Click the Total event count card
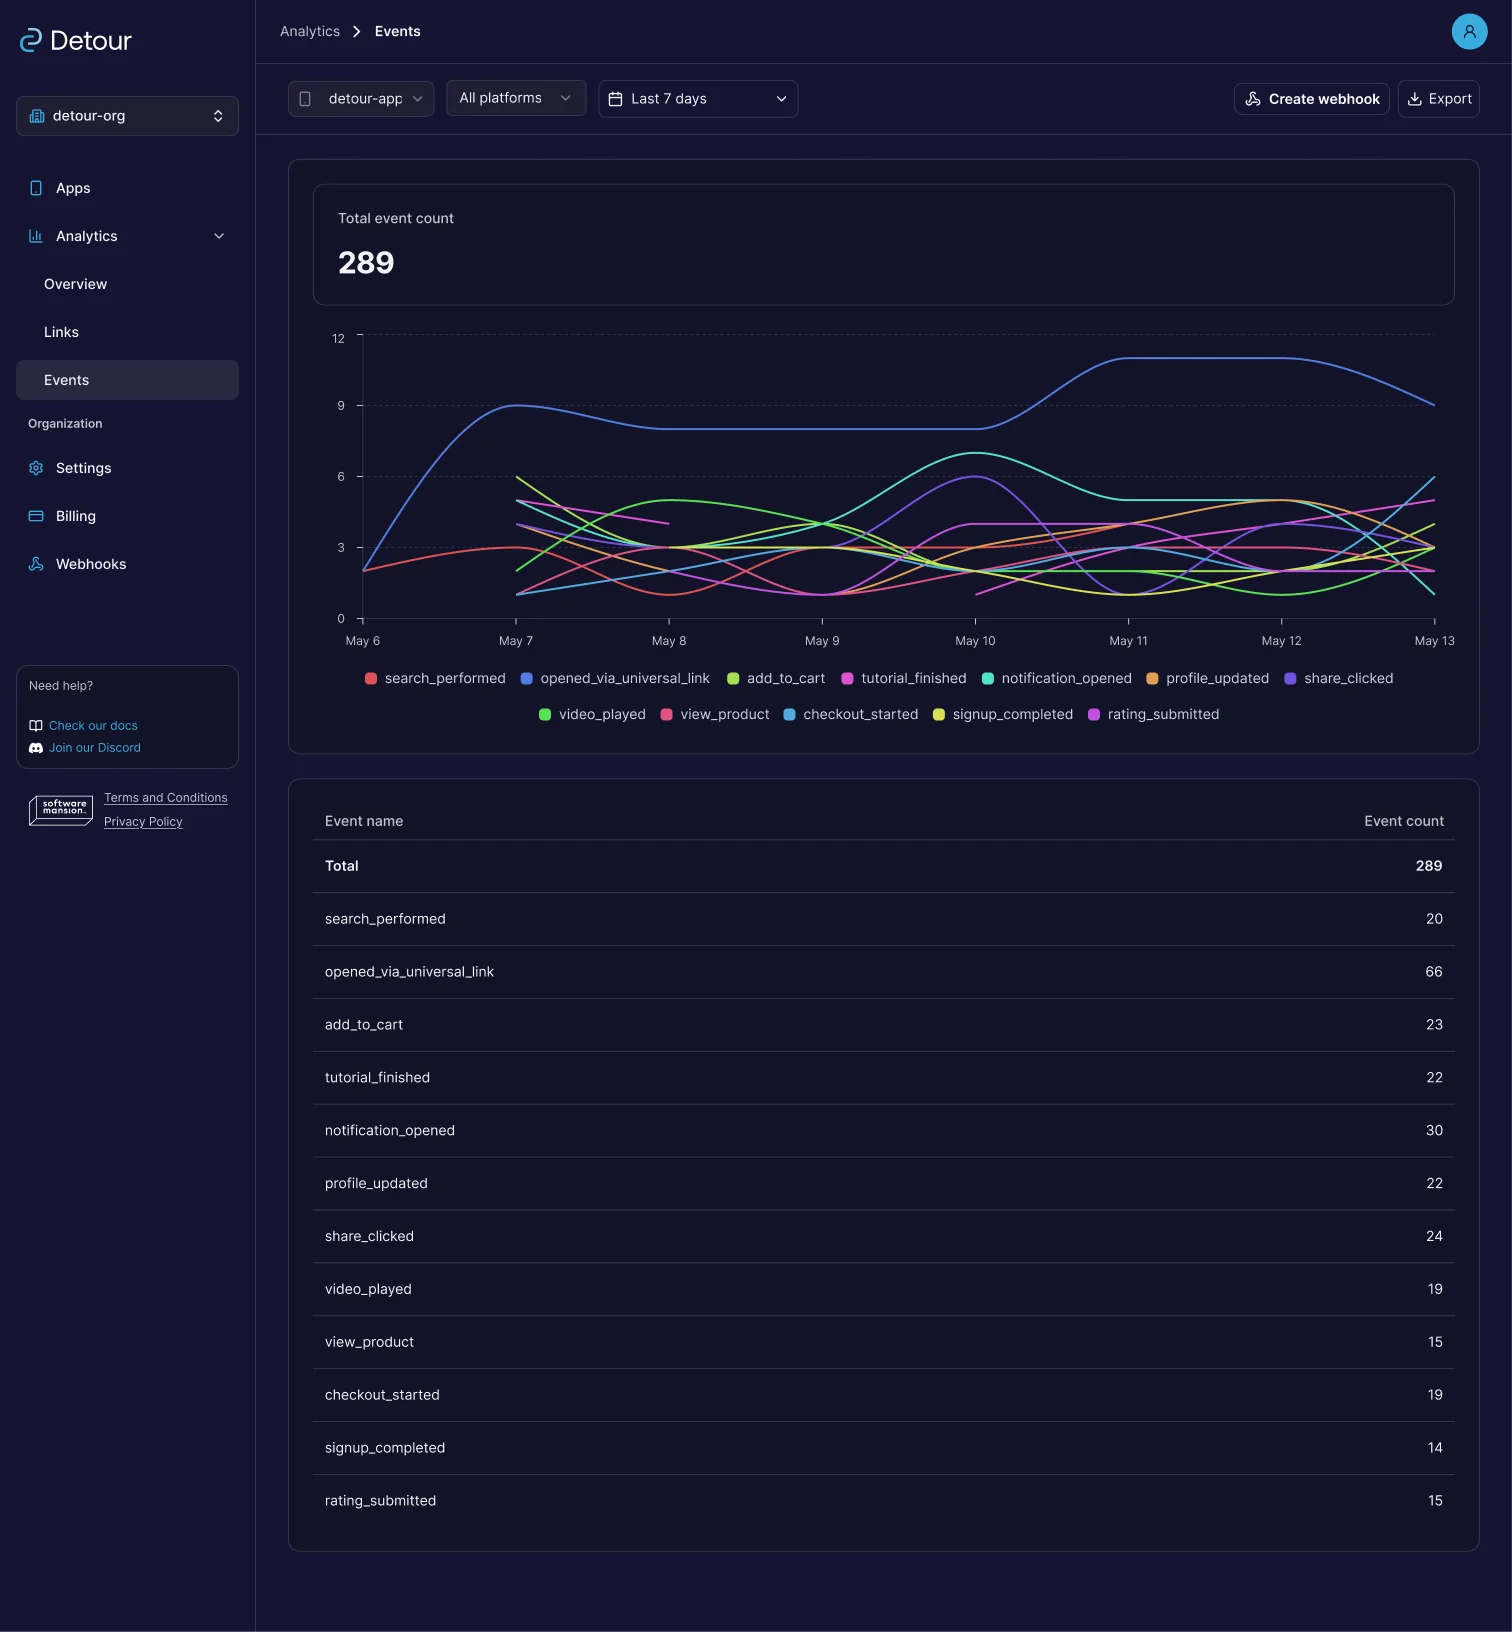The image size is (1512, 1632). [884, 245]
